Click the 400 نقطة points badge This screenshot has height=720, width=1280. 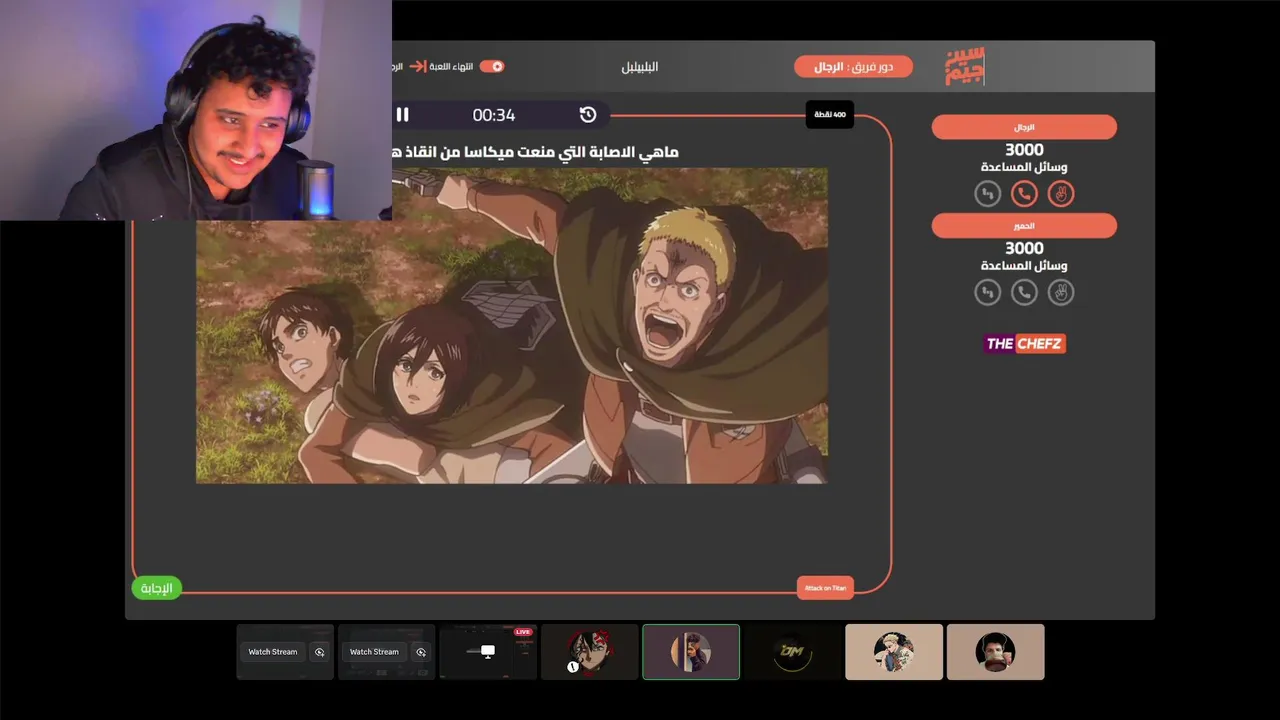pyautogui.click(x=830, y=115)
